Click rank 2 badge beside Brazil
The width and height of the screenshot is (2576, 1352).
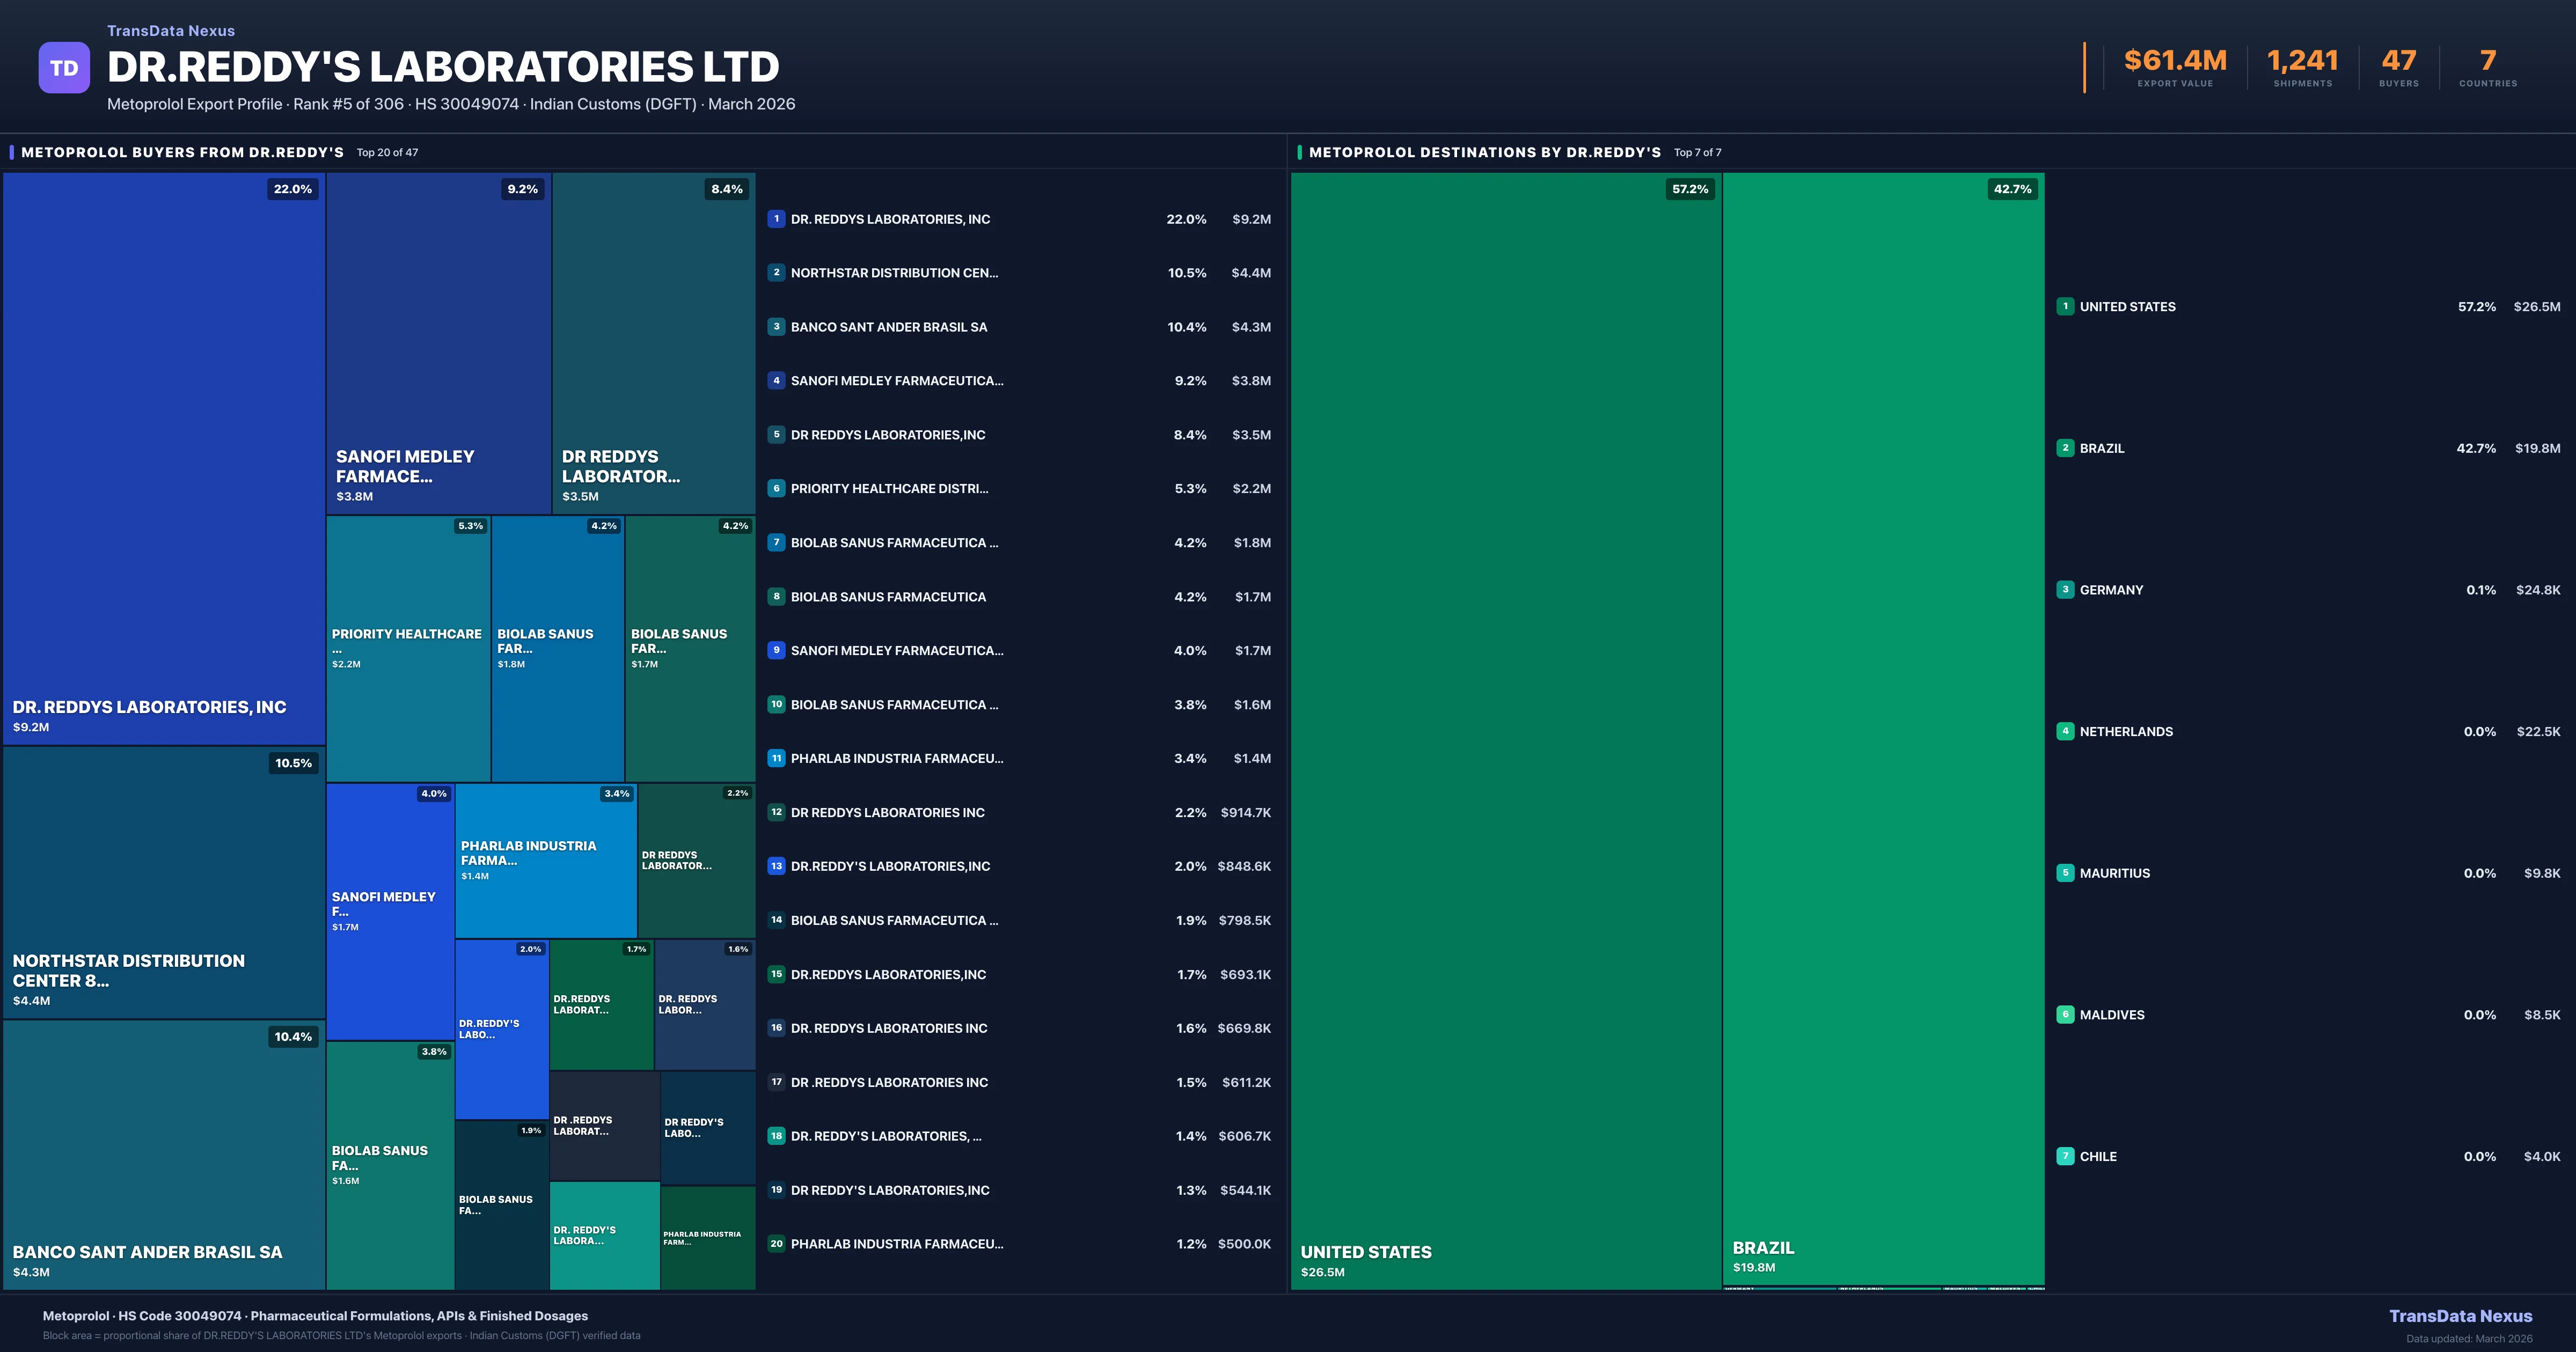point(2065,448)
